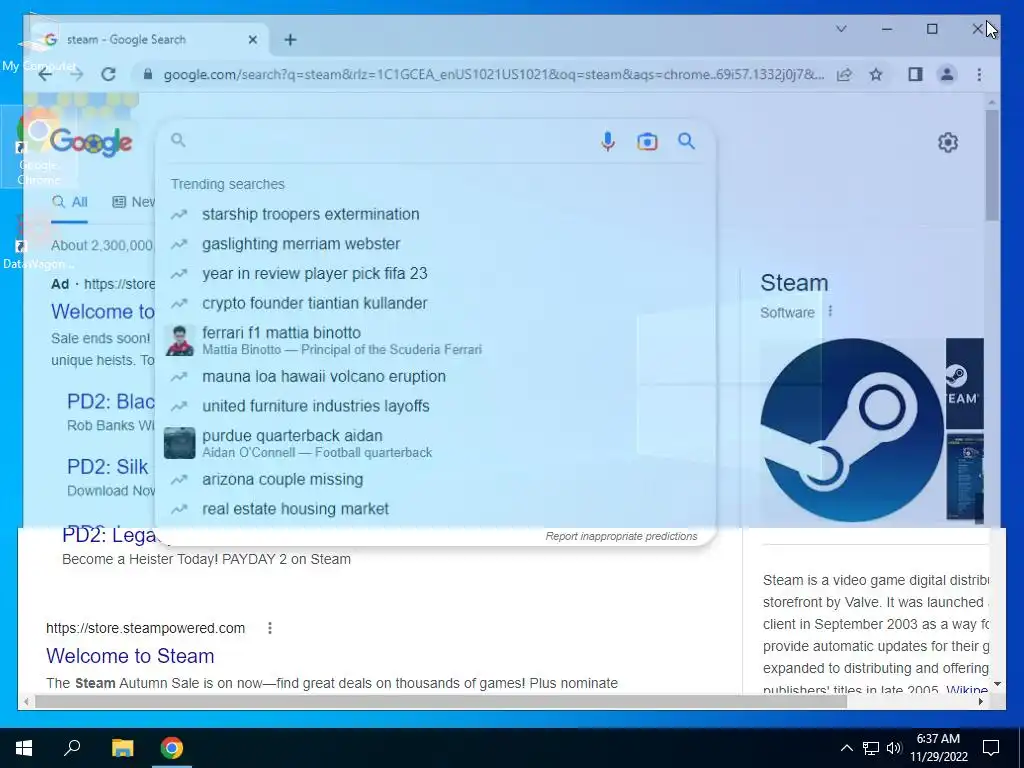Select 'year in review player pick fifa 23'
Viewport: 1024px width, 768px height.
pos(436,274)
